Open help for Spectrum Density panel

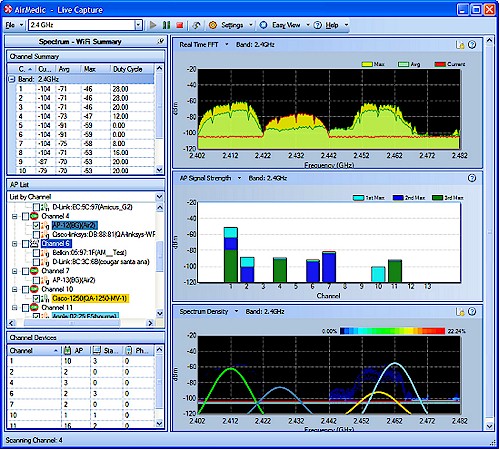click(472, 311)
